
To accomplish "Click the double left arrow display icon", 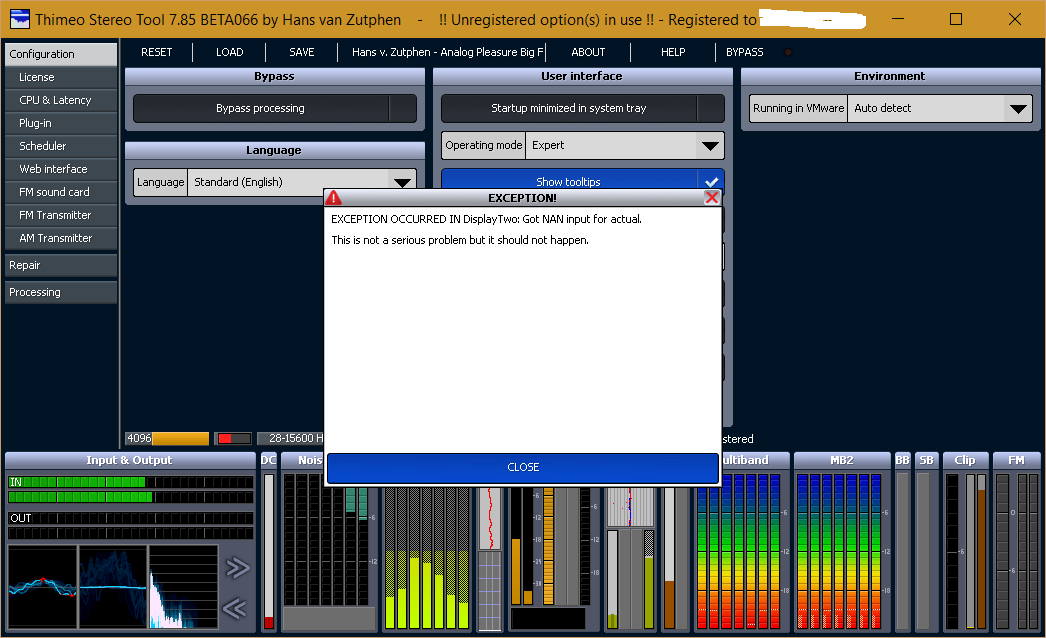I will 235,608.
